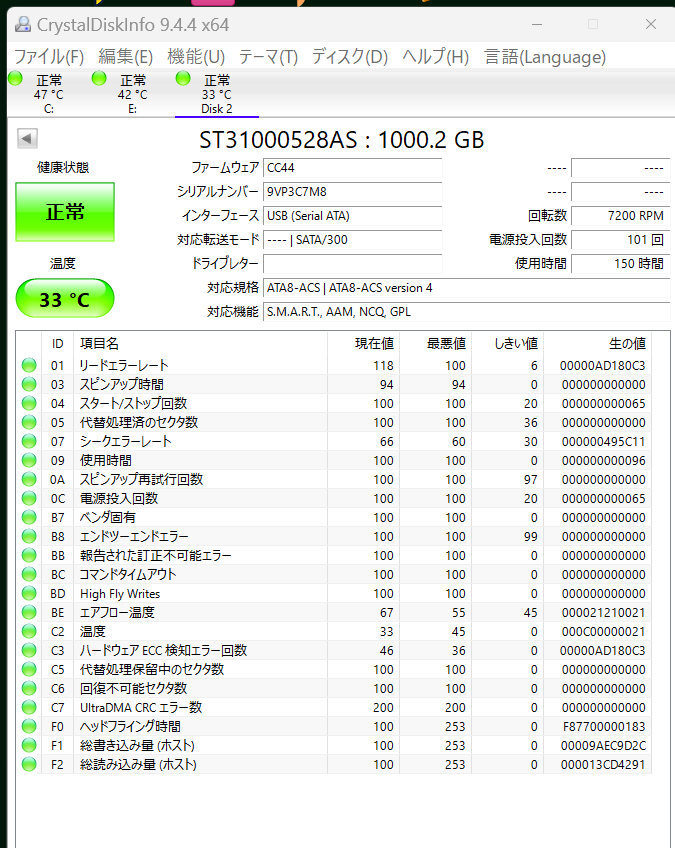Open the 編集(E) menu
The width and height of the screenshot is (675, 848).
click(x=125, y=56)
